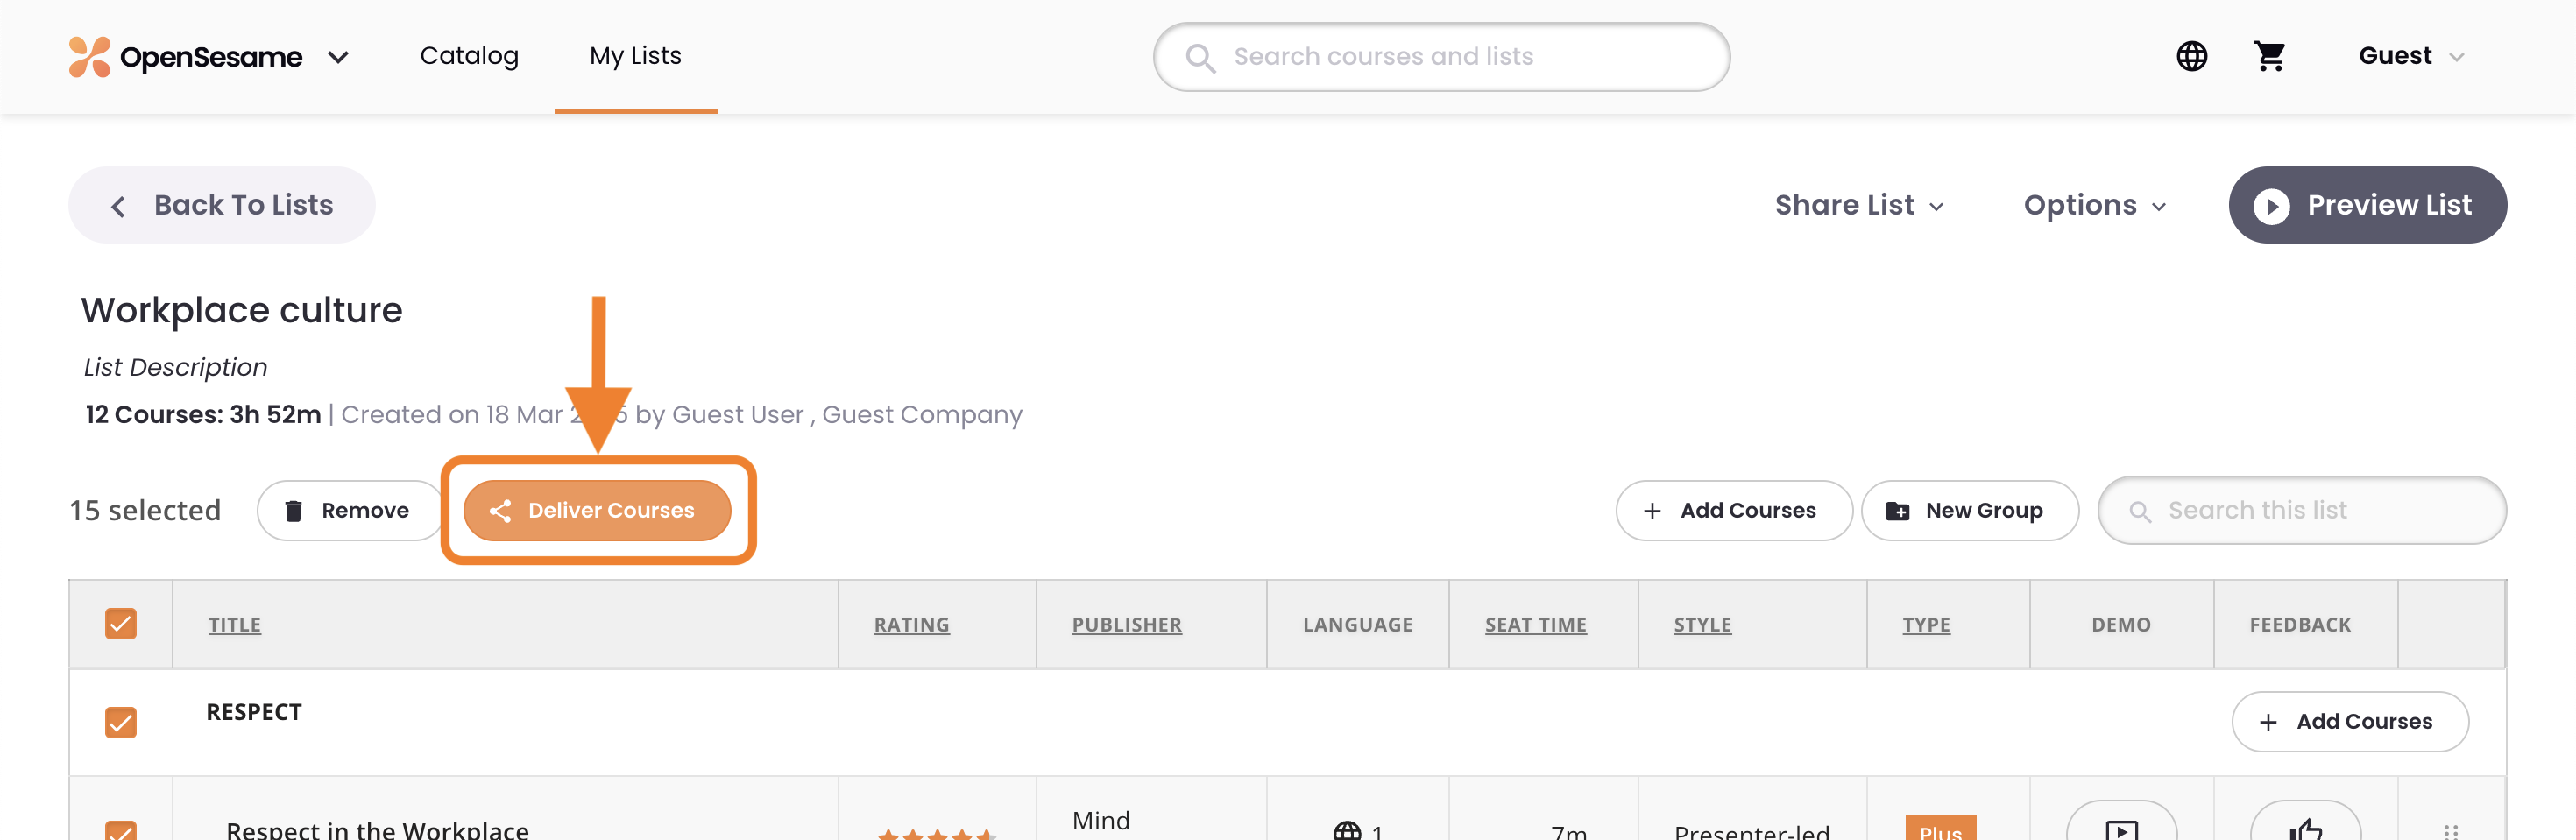
Task: Sort by the STYLE column
Action: (x=1702, y=624)
